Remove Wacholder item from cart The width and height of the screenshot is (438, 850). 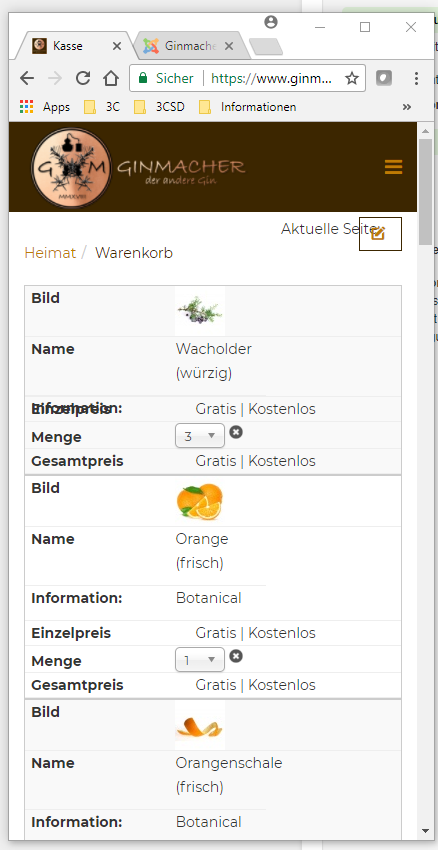(236, 432)
